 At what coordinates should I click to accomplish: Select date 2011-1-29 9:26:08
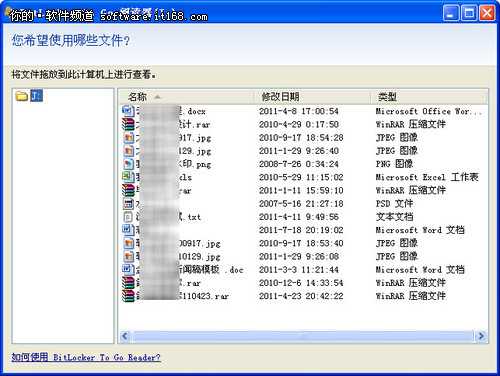299,256
